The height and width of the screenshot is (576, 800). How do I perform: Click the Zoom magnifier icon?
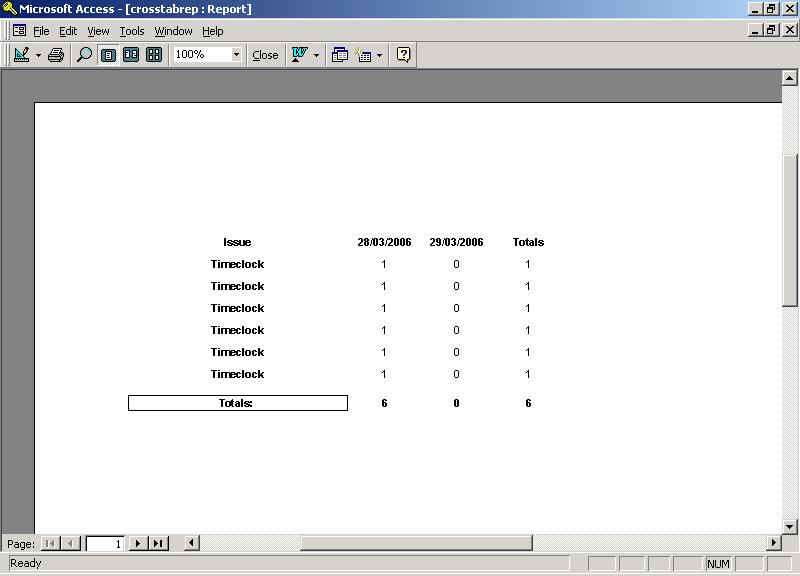84,55
